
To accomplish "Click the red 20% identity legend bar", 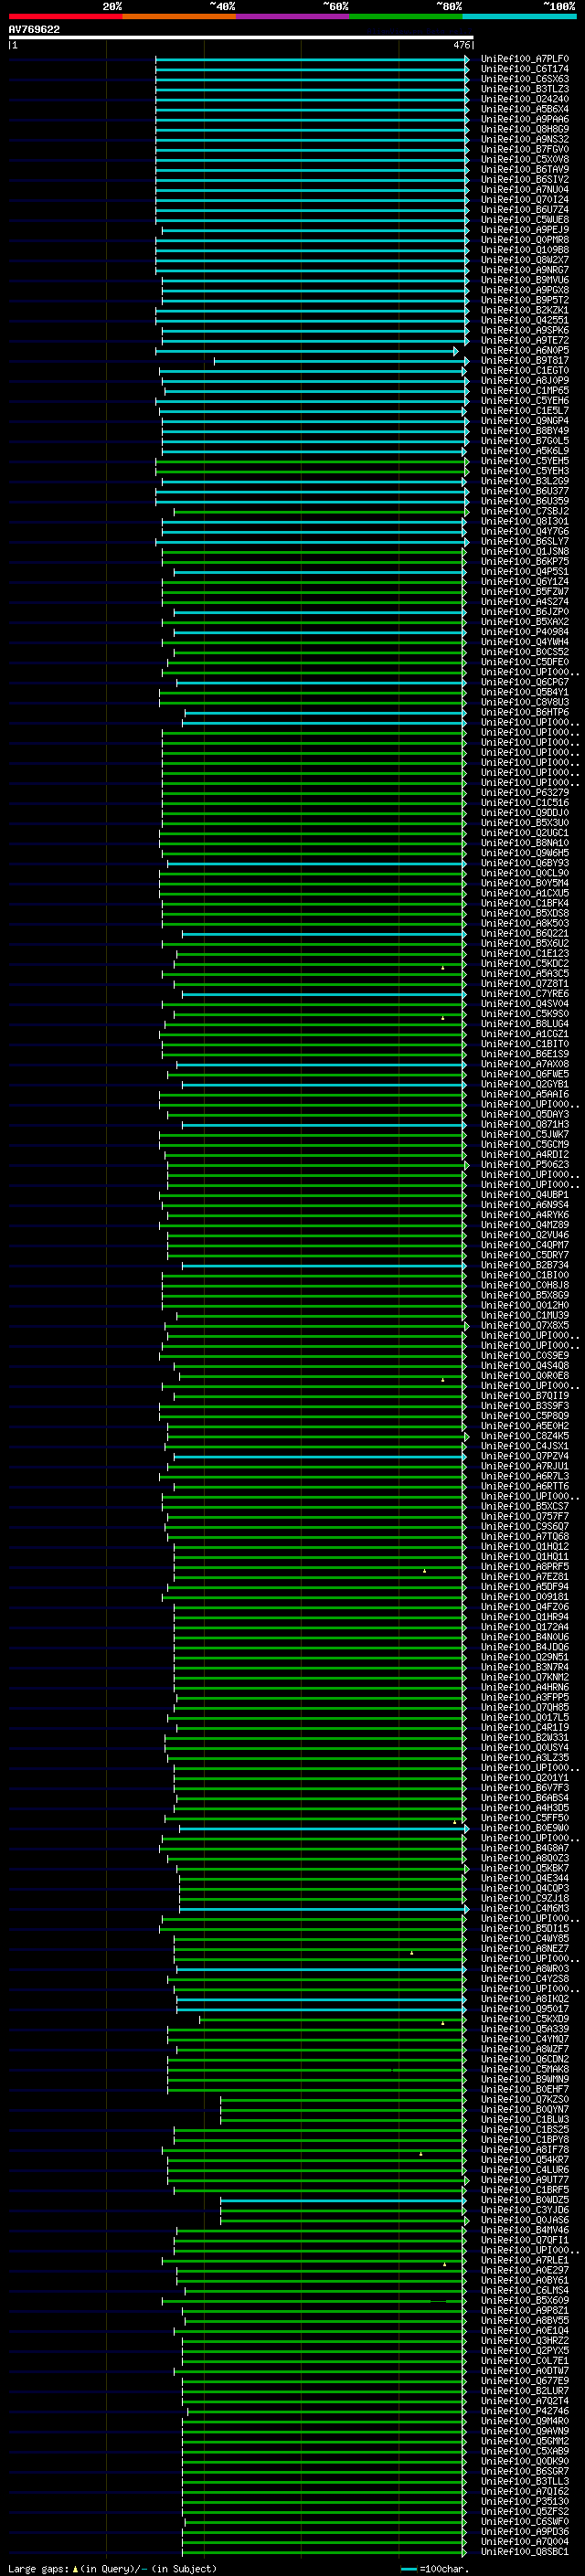I will point(65,16).
